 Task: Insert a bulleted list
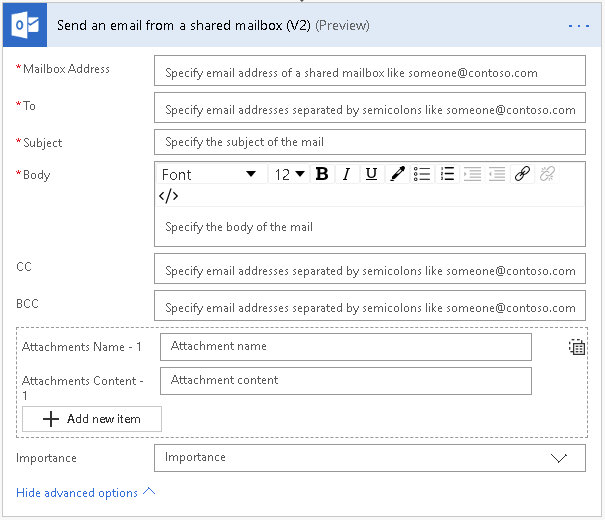[x=423, y=174]
